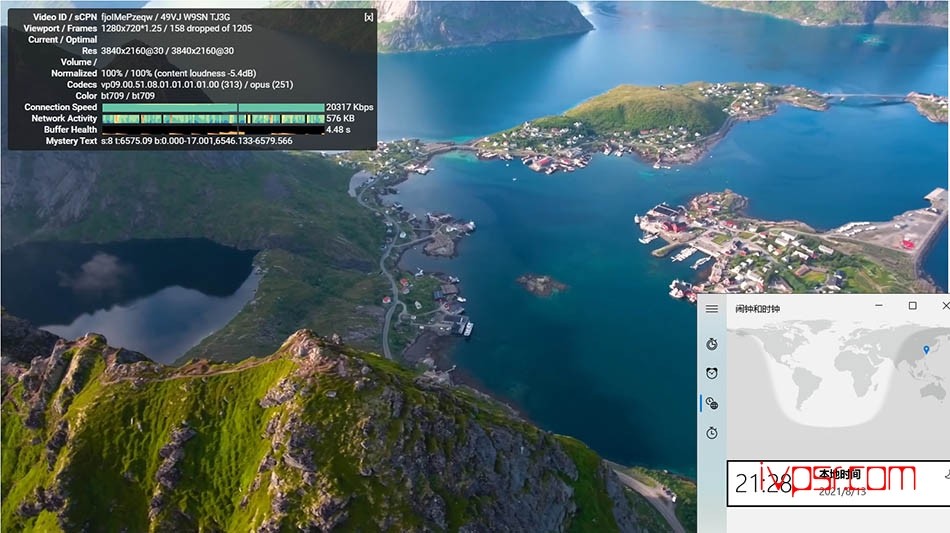Maximize the 闹钟和时钟 window

[x=912, y=306]
